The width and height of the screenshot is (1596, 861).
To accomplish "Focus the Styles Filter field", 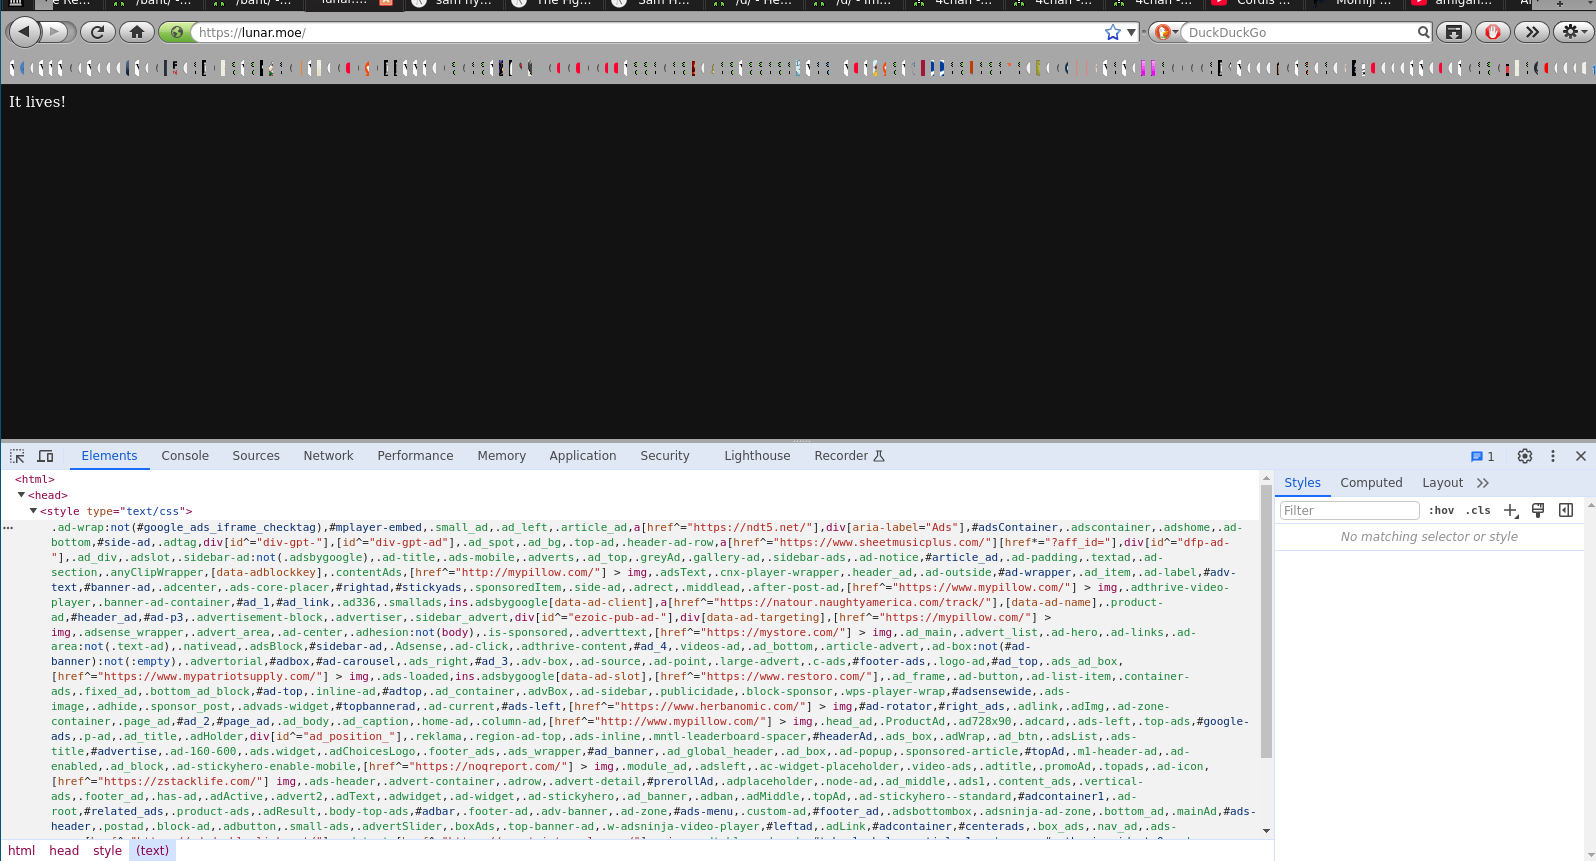I will pos(1349,511).
